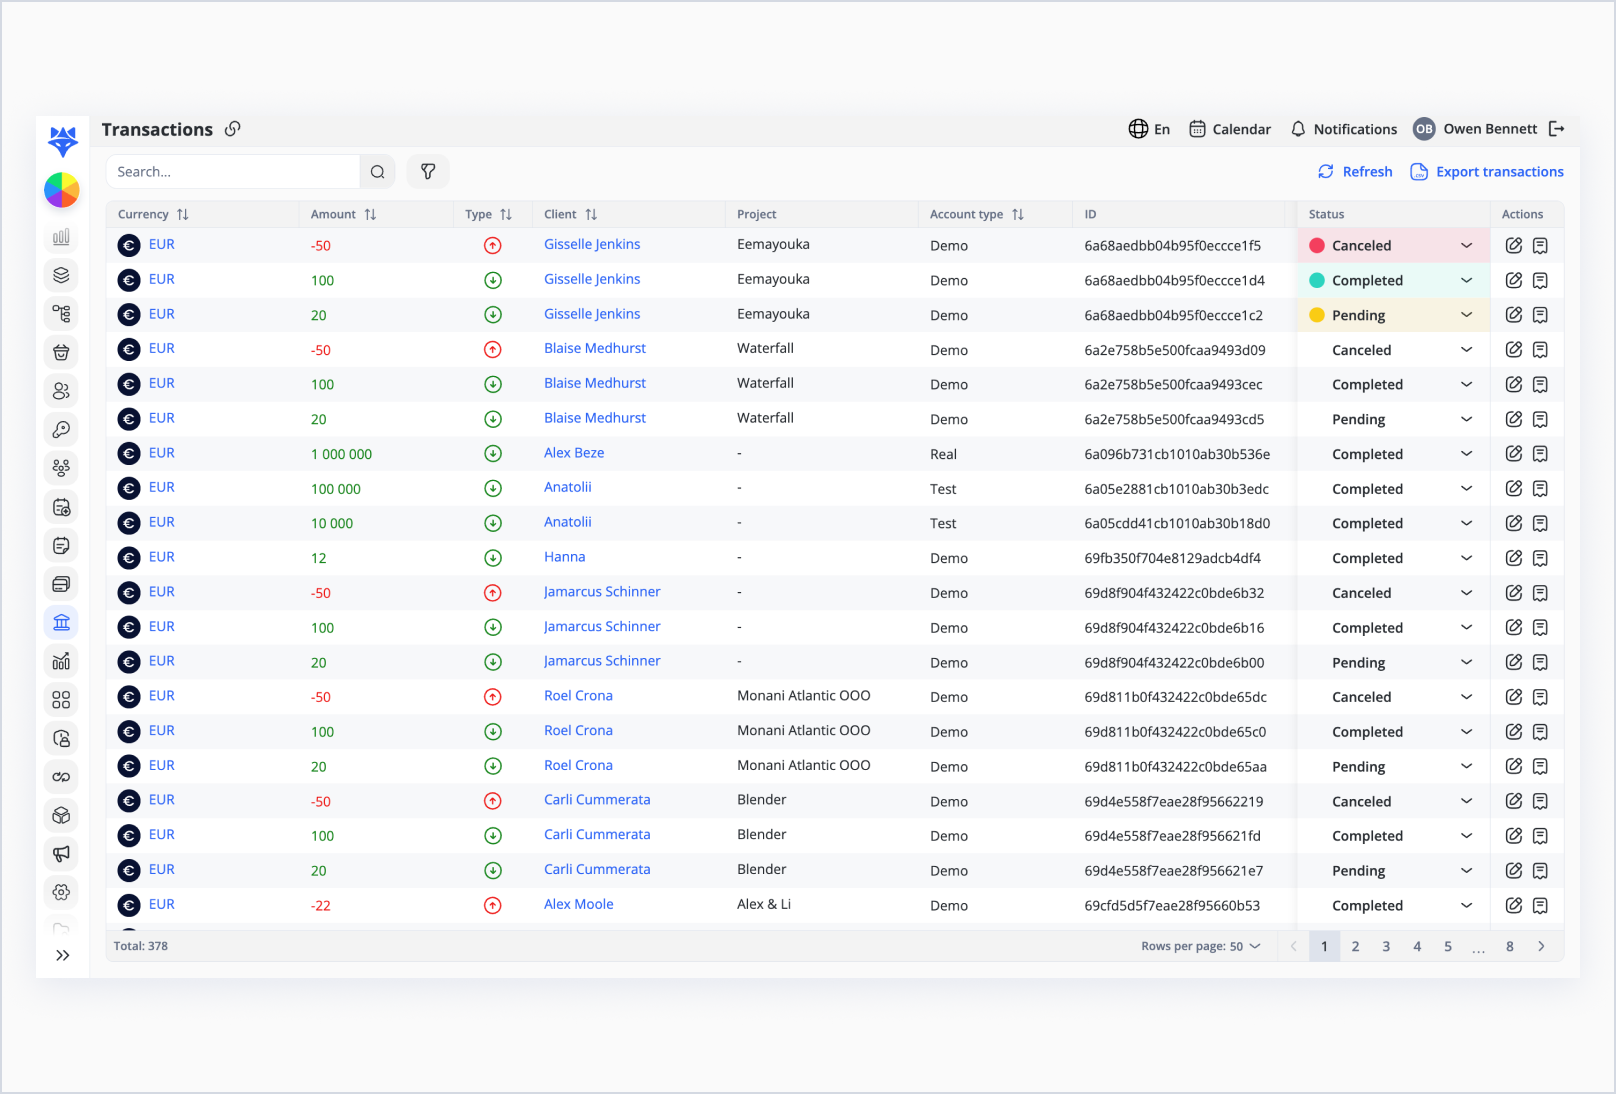The width and height of the screenshot is (1616, 1094).
Task: Sort by Type column
Action: pyautogui.click(x=506, y=214)
